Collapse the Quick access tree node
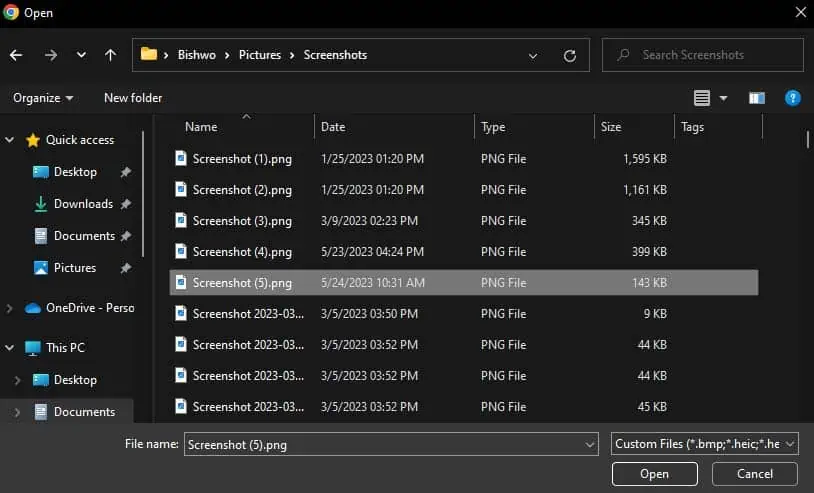This screenshot has height=493, width=814. click(x=9, y=140)
